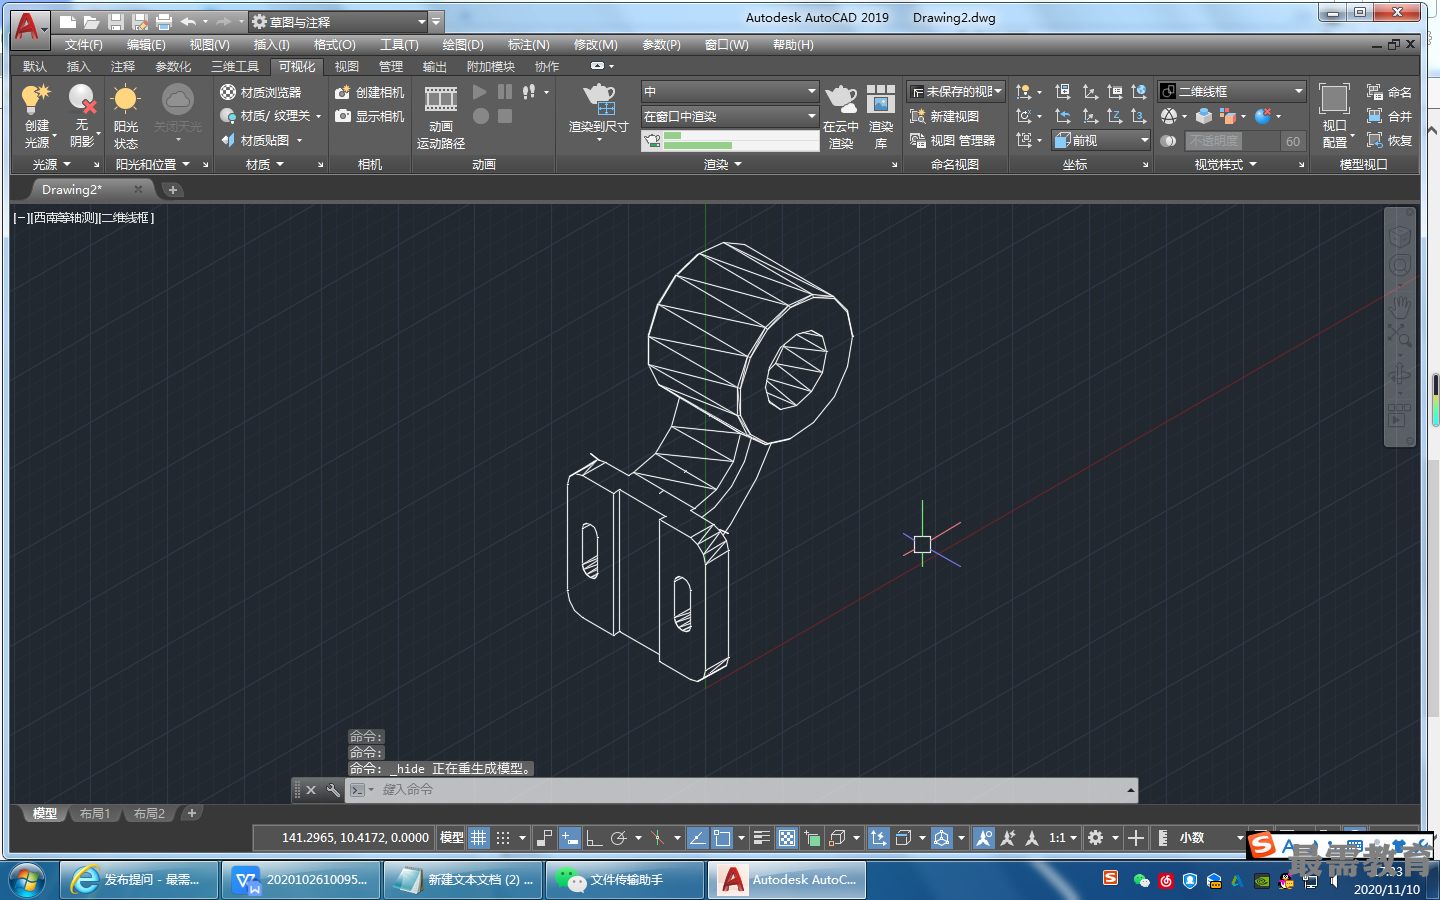Switch to the 布局1 layout tab
1440x900 pixels.
tap(95, 814)
